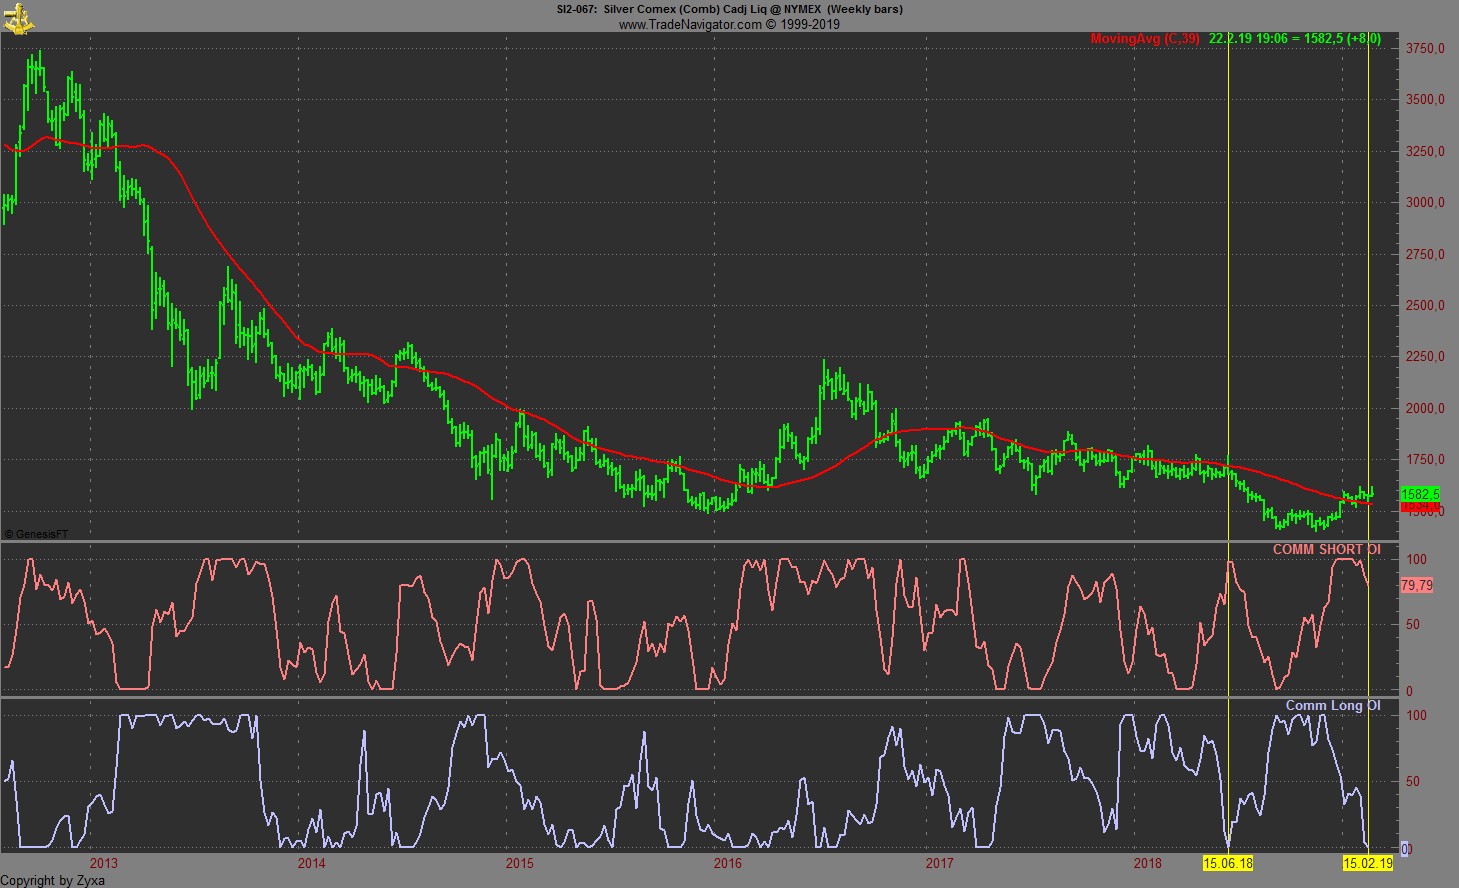Viewport: 1459px width, 888px height.
Task: Select the COMM SHORT OI pane label
Action: (x=1326, y=550)
